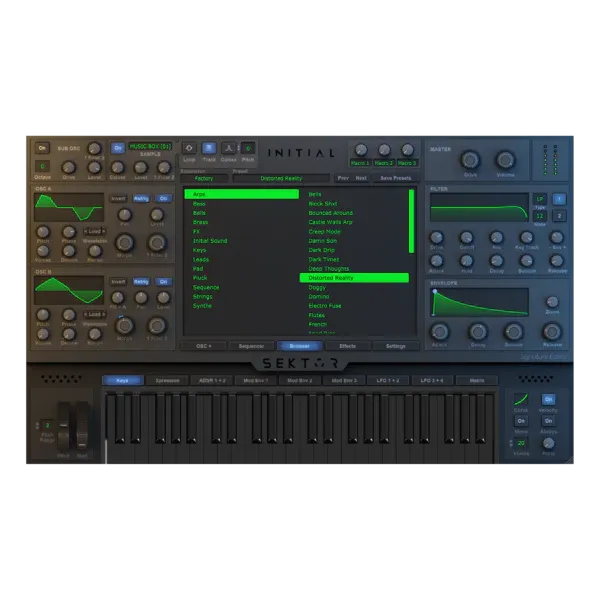Select filter slot 1 button
Viewport: 600px width, 600px height.
559,199
